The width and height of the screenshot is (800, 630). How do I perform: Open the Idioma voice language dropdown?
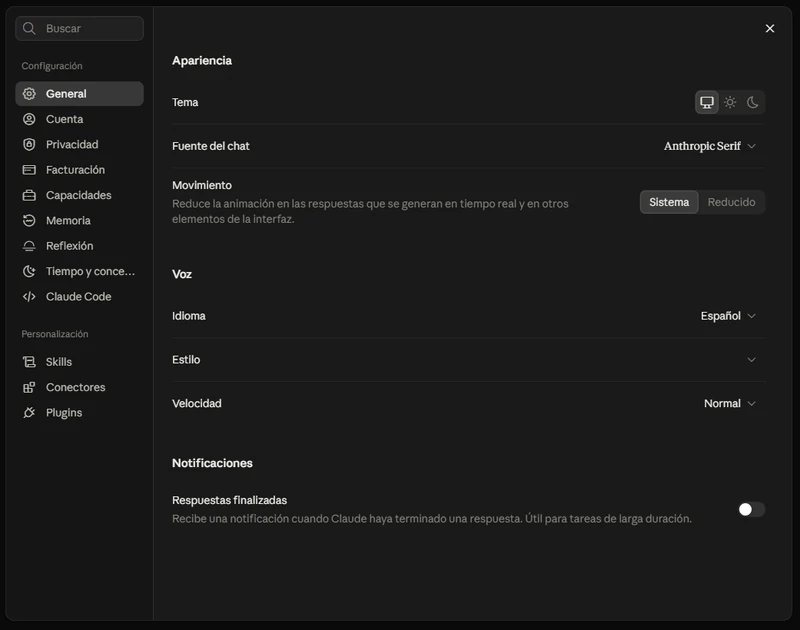tap(728, 316)
